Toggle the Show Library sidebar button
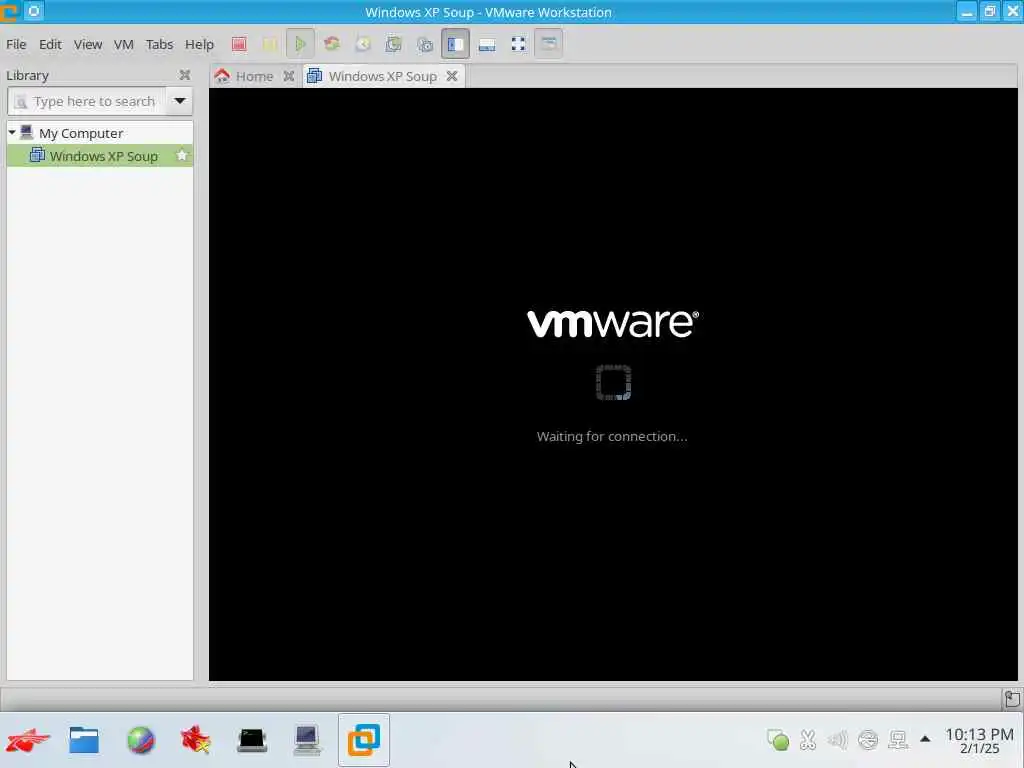 [x=455, y=44]
